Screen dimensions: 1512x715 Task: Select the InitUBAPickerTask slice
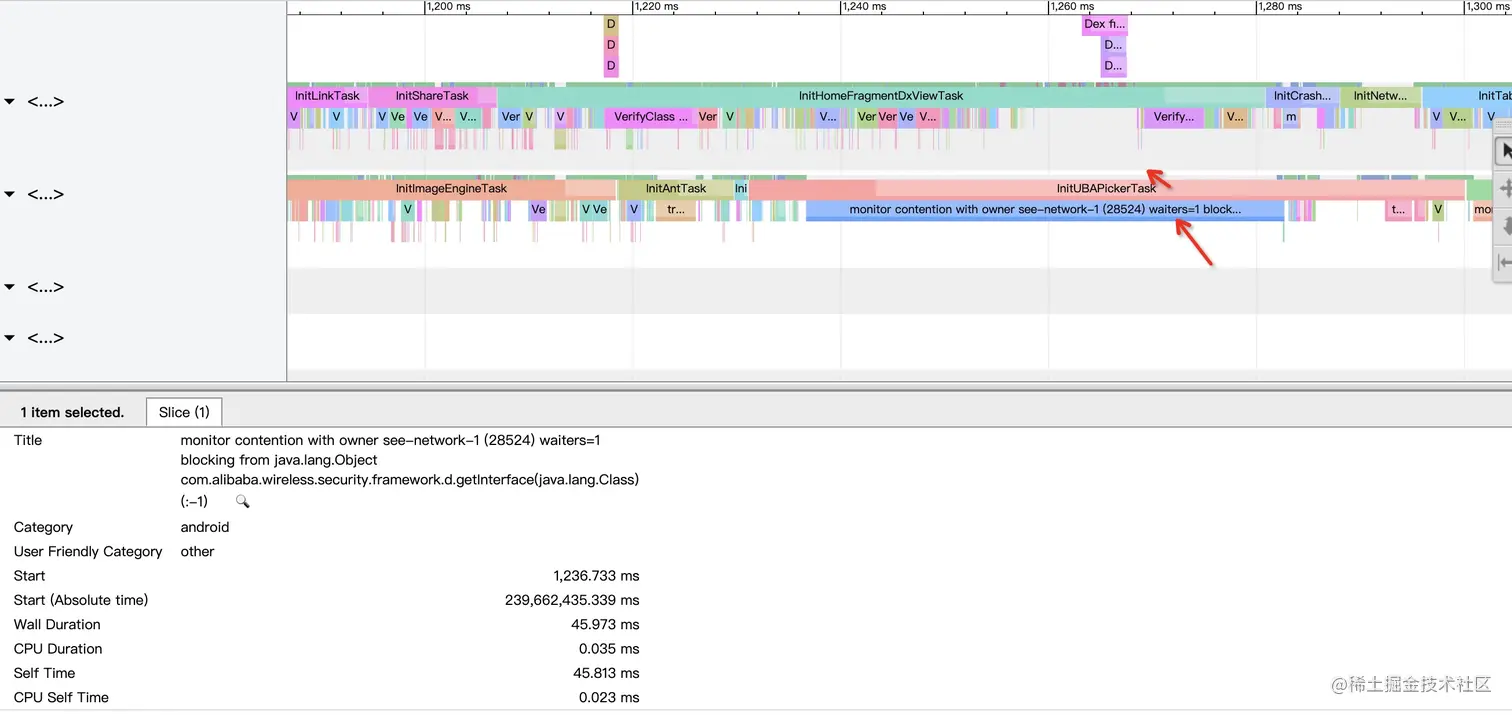(x=1106, y=188)
